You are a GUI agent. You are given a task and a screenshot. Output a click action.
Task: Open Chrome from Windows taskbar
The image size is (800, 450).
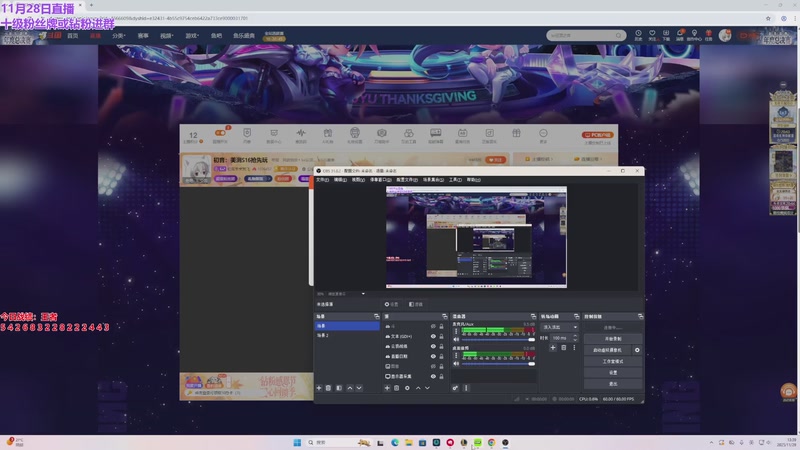pos(491,443)
